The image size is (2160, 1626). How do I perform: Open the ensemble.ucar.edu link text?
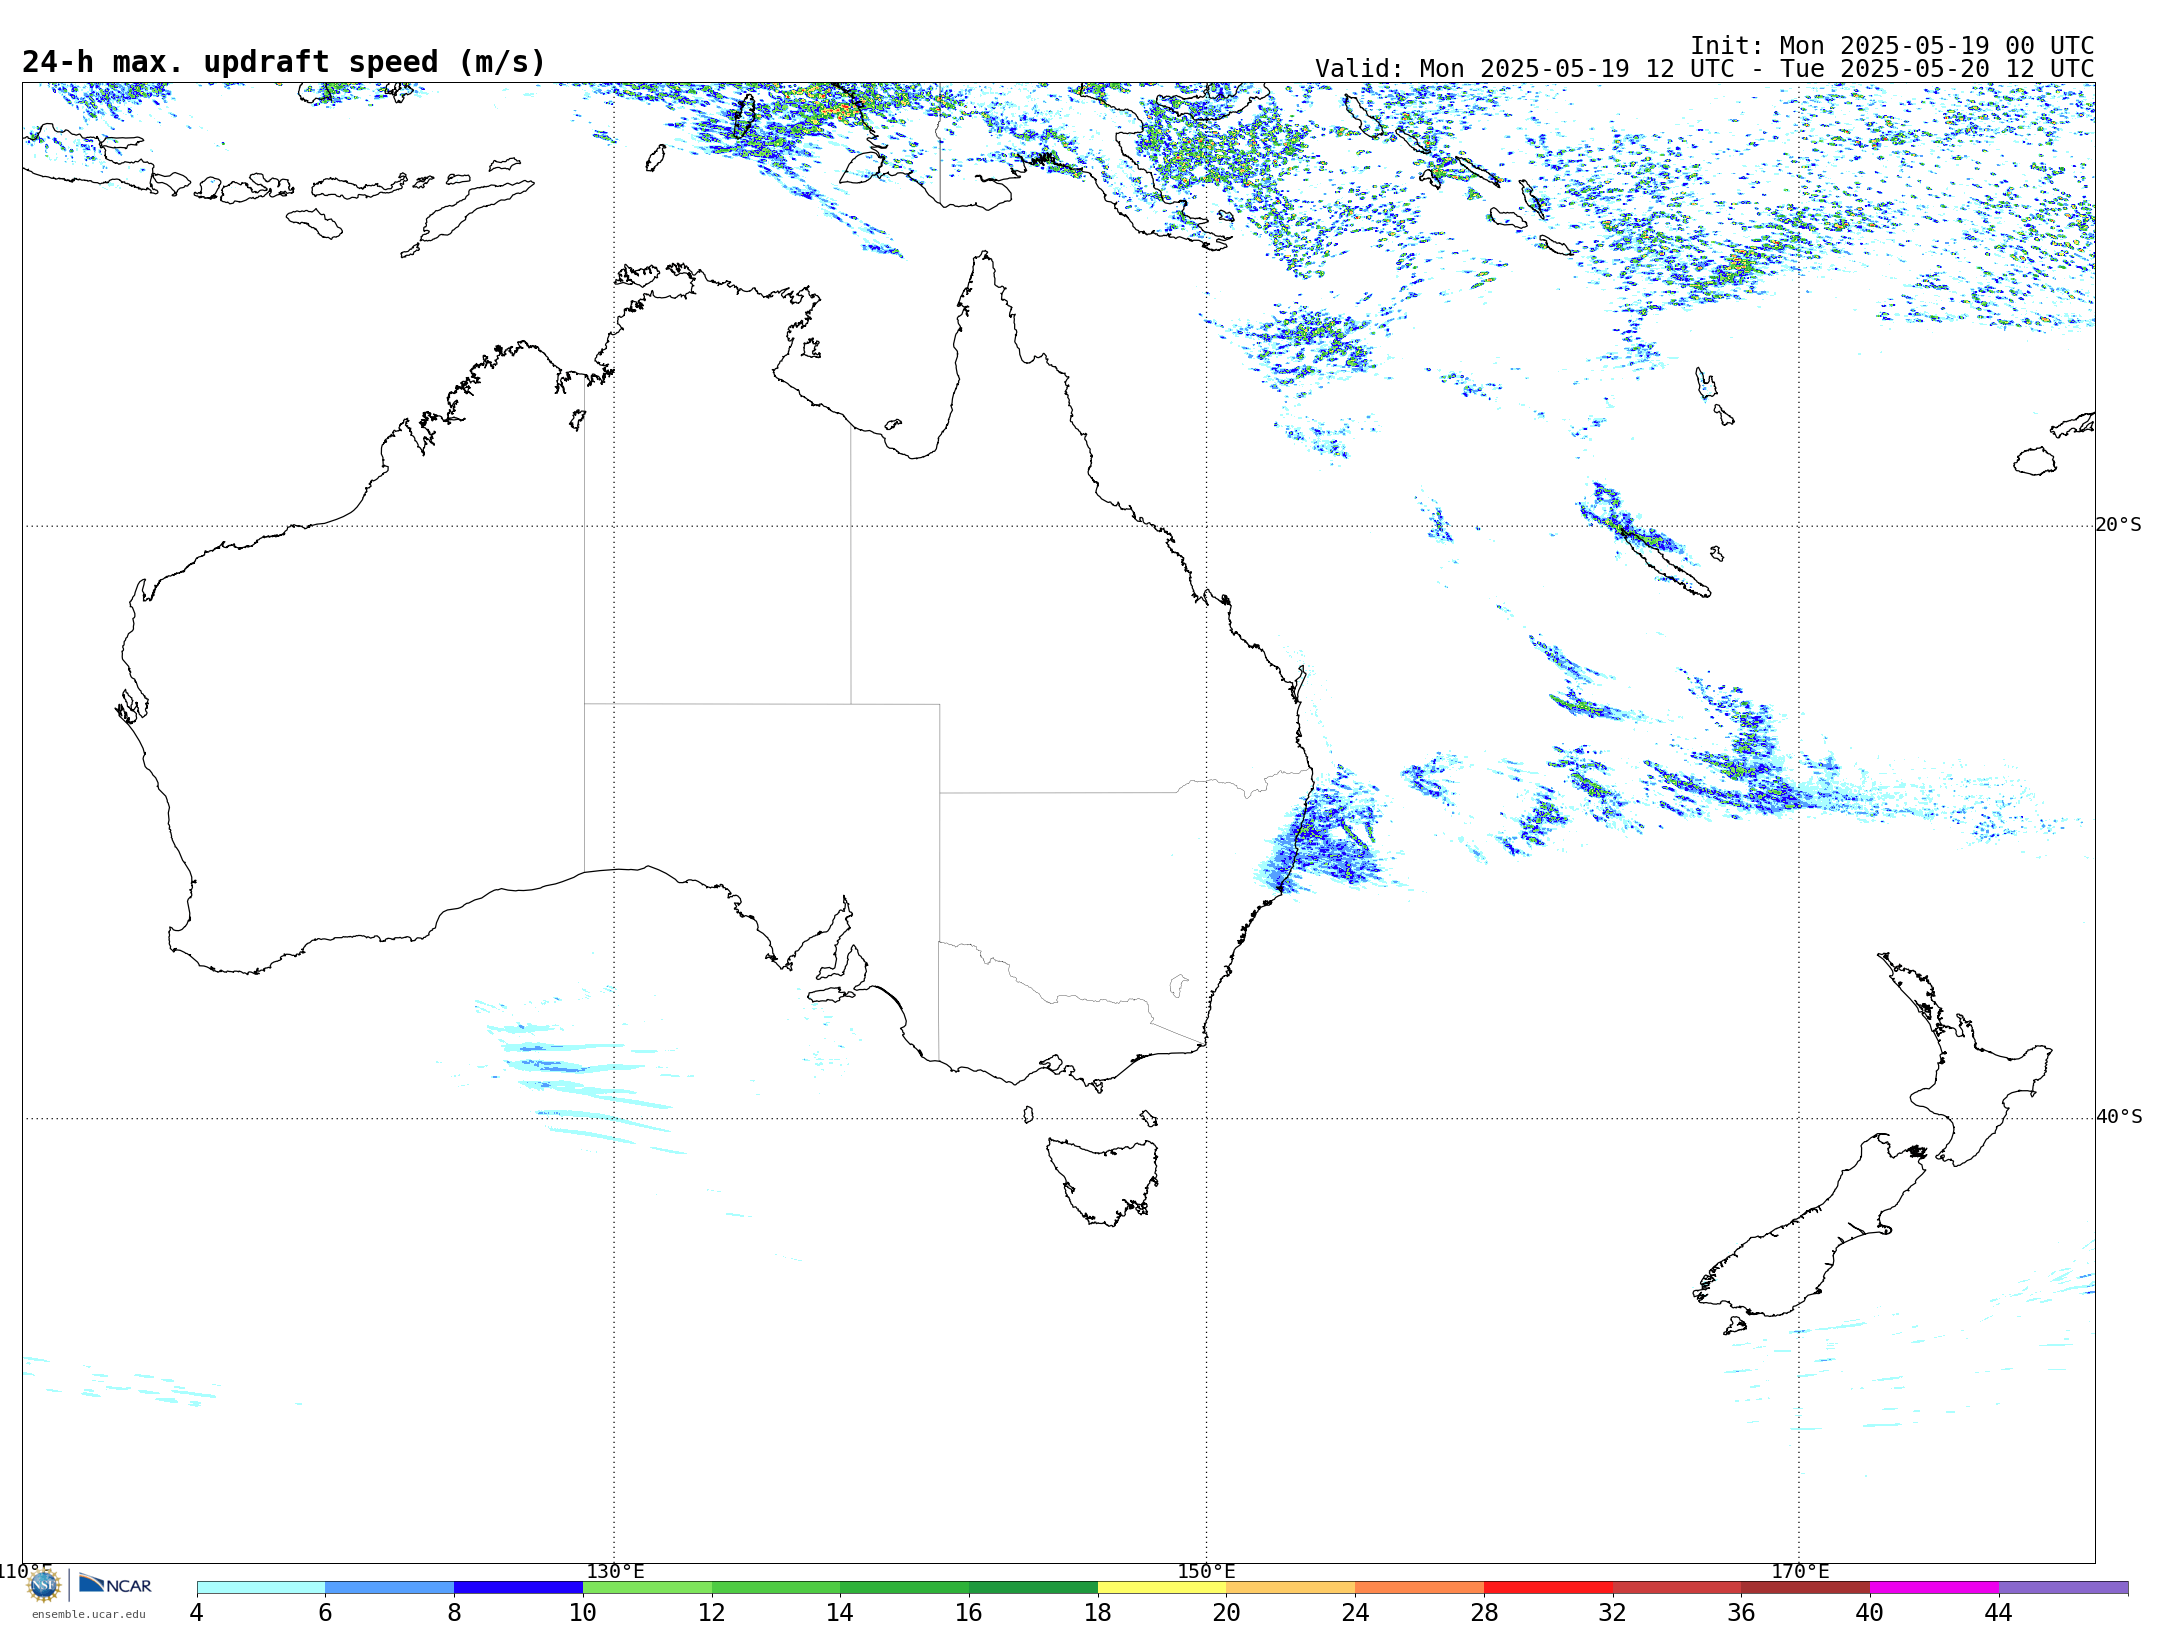point(88,1614)
